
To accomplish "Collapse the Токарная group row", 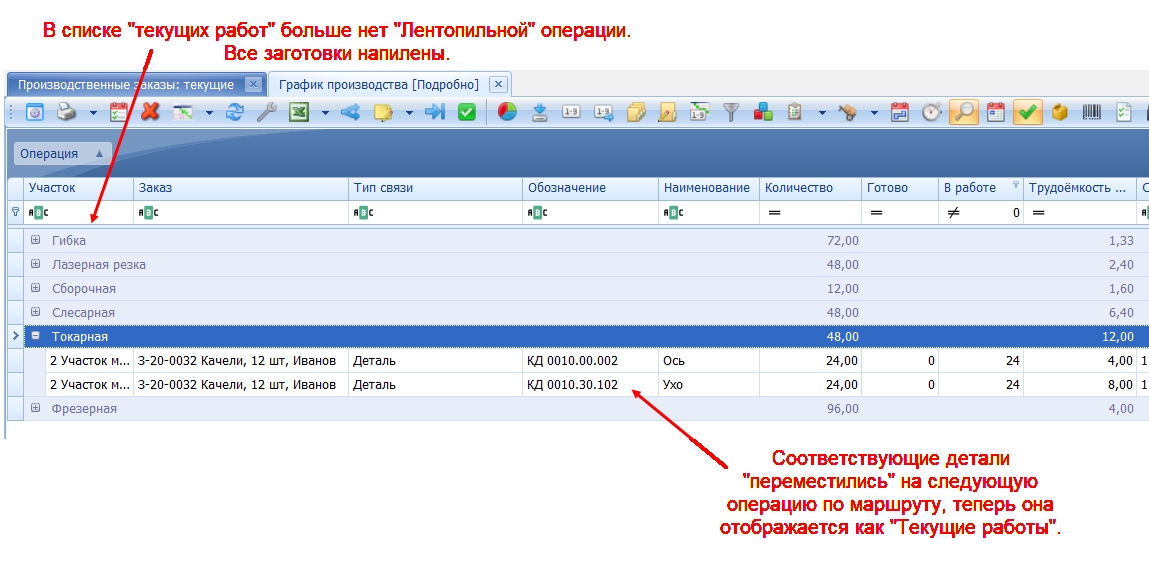I will point(35,336).
